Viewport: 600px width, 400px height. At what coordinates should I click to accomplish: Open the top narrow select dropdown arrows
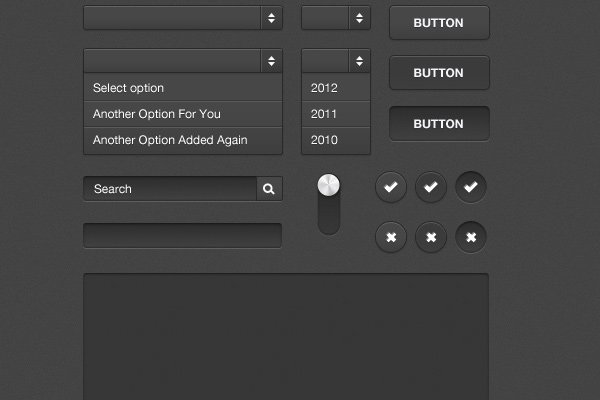coord(359,18)
